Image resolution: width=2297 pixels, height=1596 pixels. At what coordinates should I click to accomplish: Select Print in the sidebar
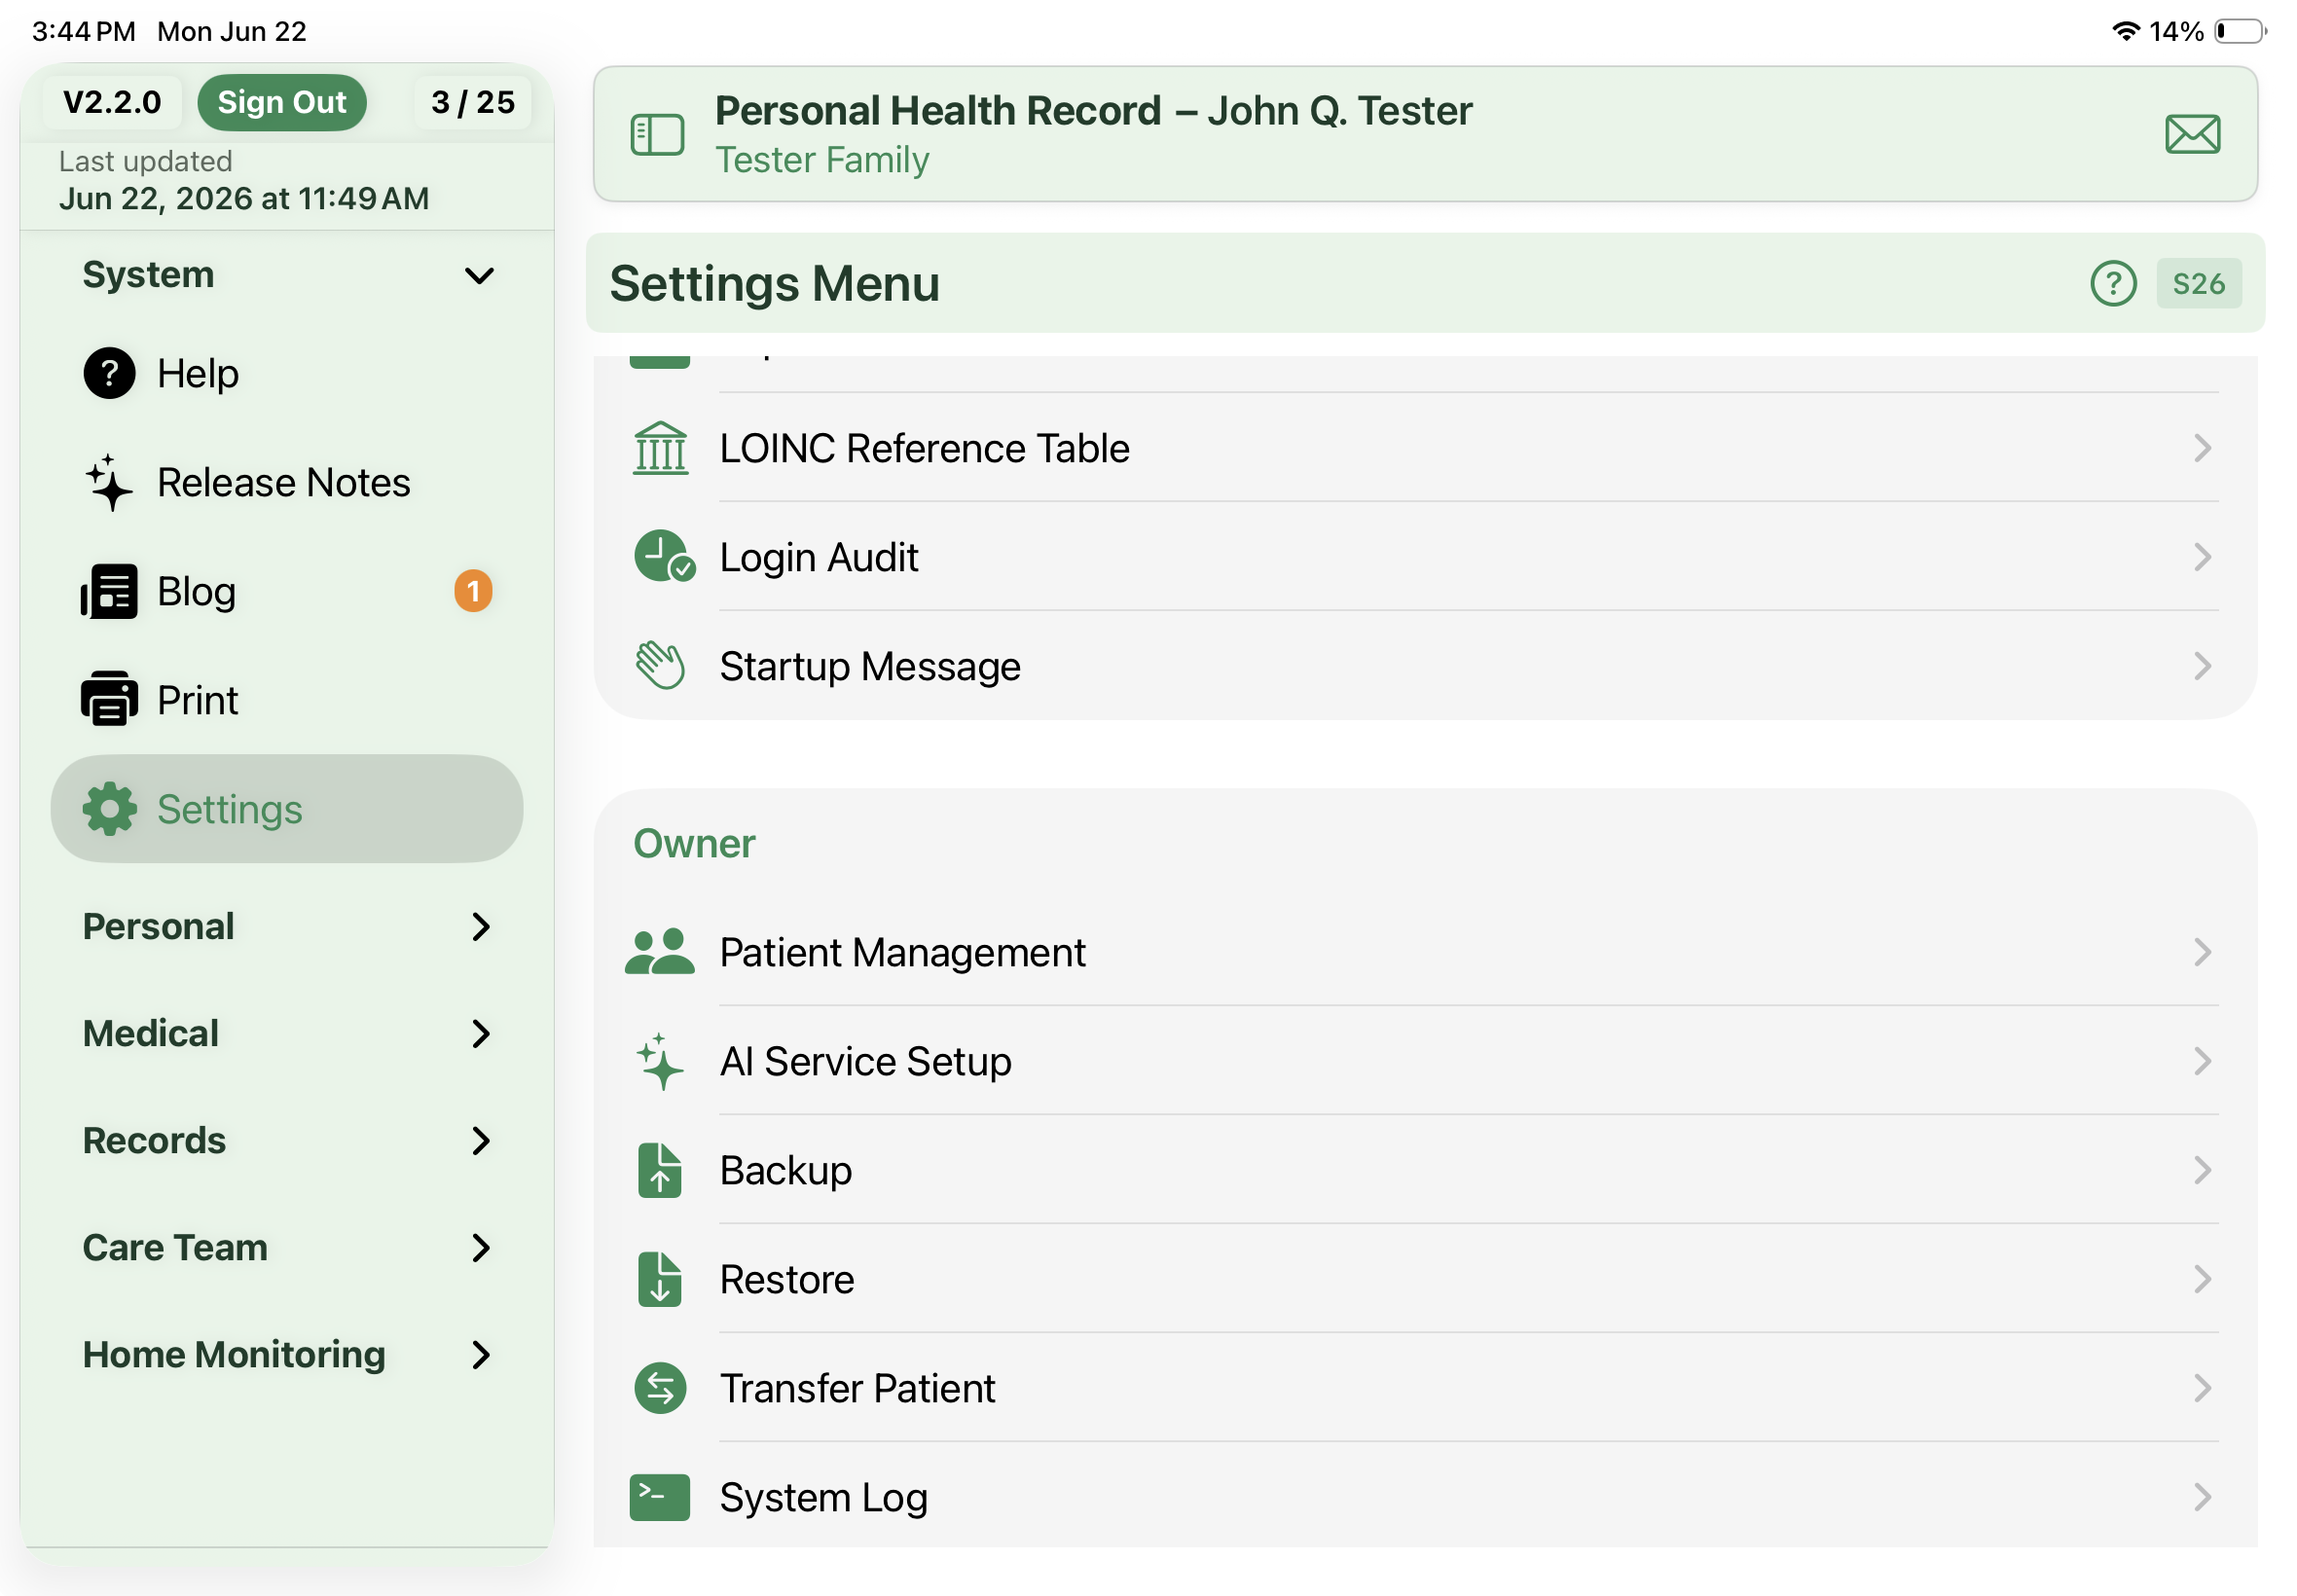[286, 699]
